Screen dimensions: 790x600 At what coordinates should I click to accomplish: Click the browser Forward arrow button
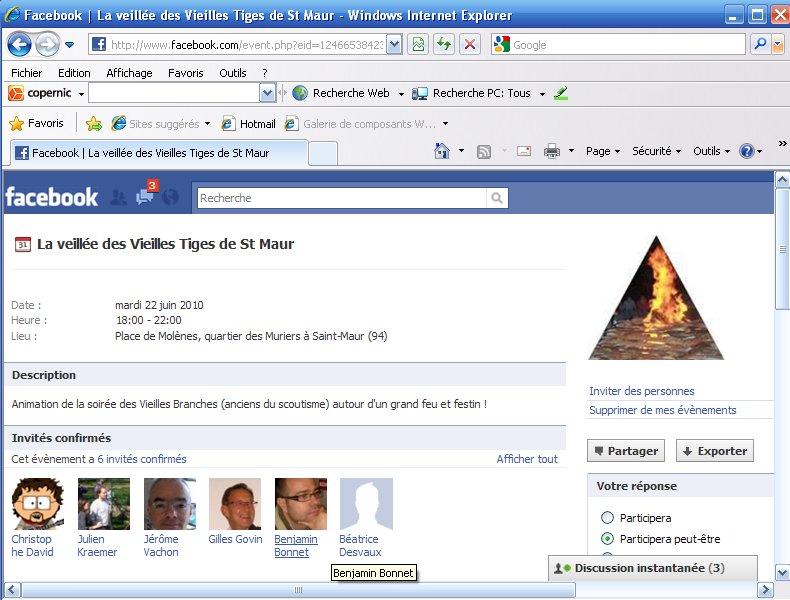47,45
